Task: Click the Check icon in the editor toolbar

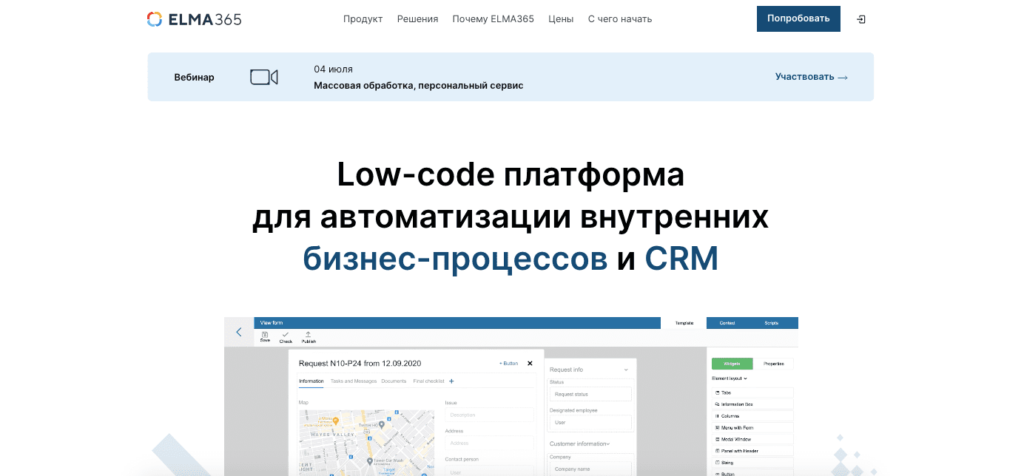Action: [x=285, y=337]
